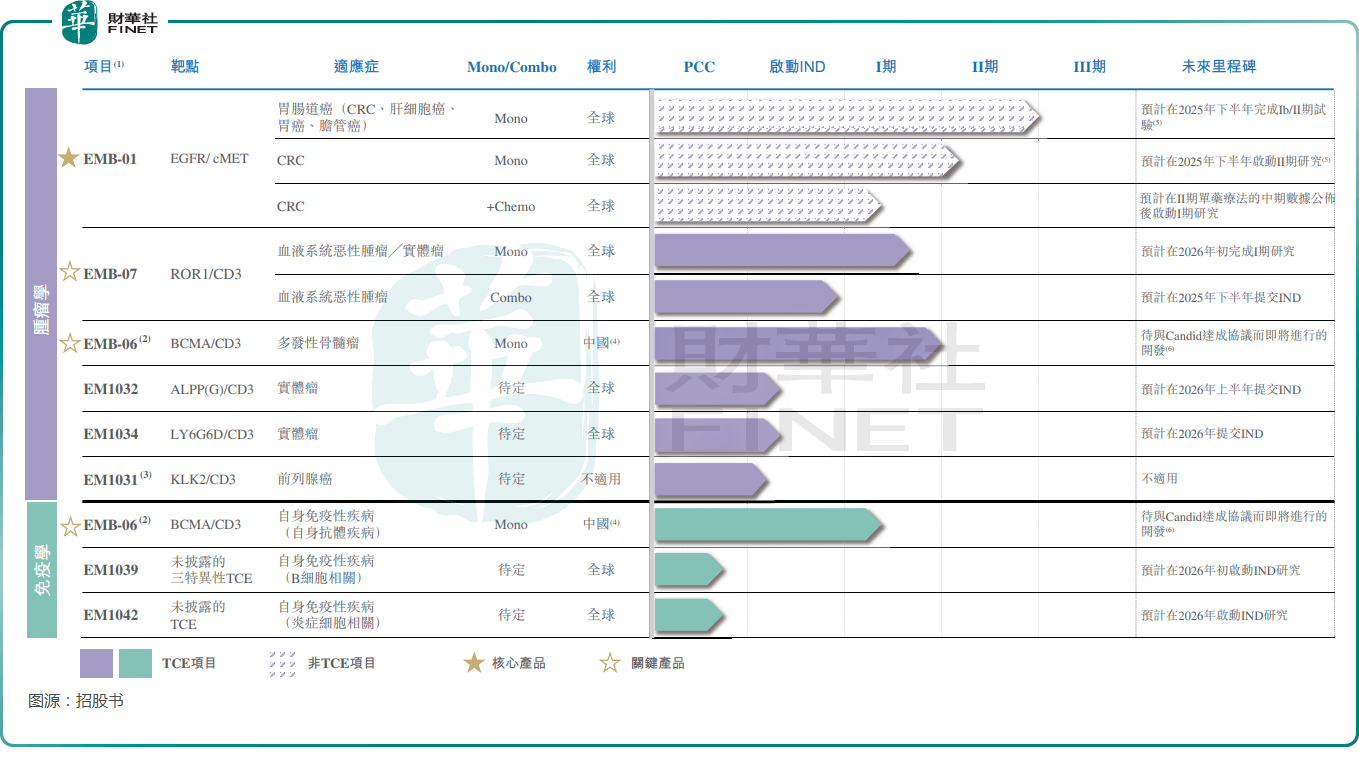
Task: Click the 图源：招股书 source caption
Action: coord(76,701)
